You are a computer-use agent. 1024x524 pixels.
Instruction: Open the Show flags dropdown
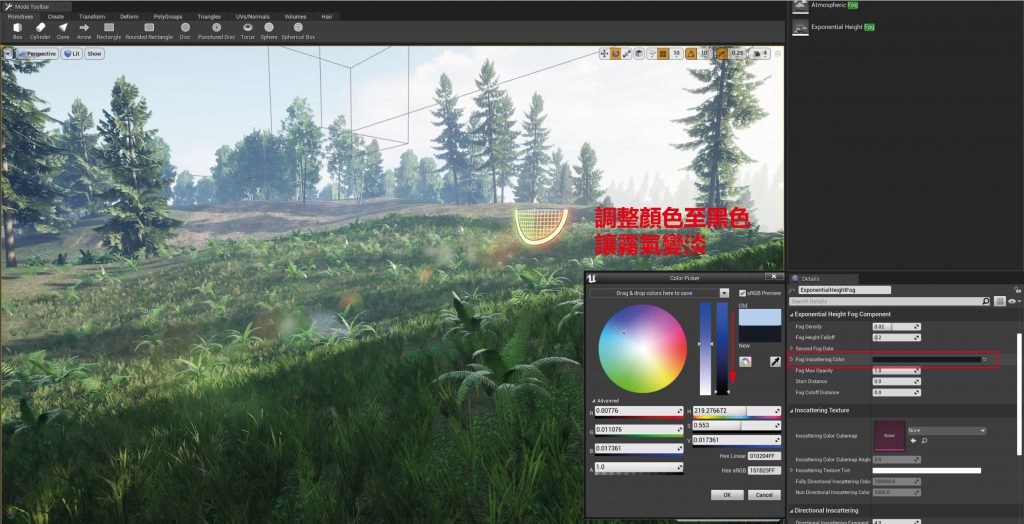(95, 54)
